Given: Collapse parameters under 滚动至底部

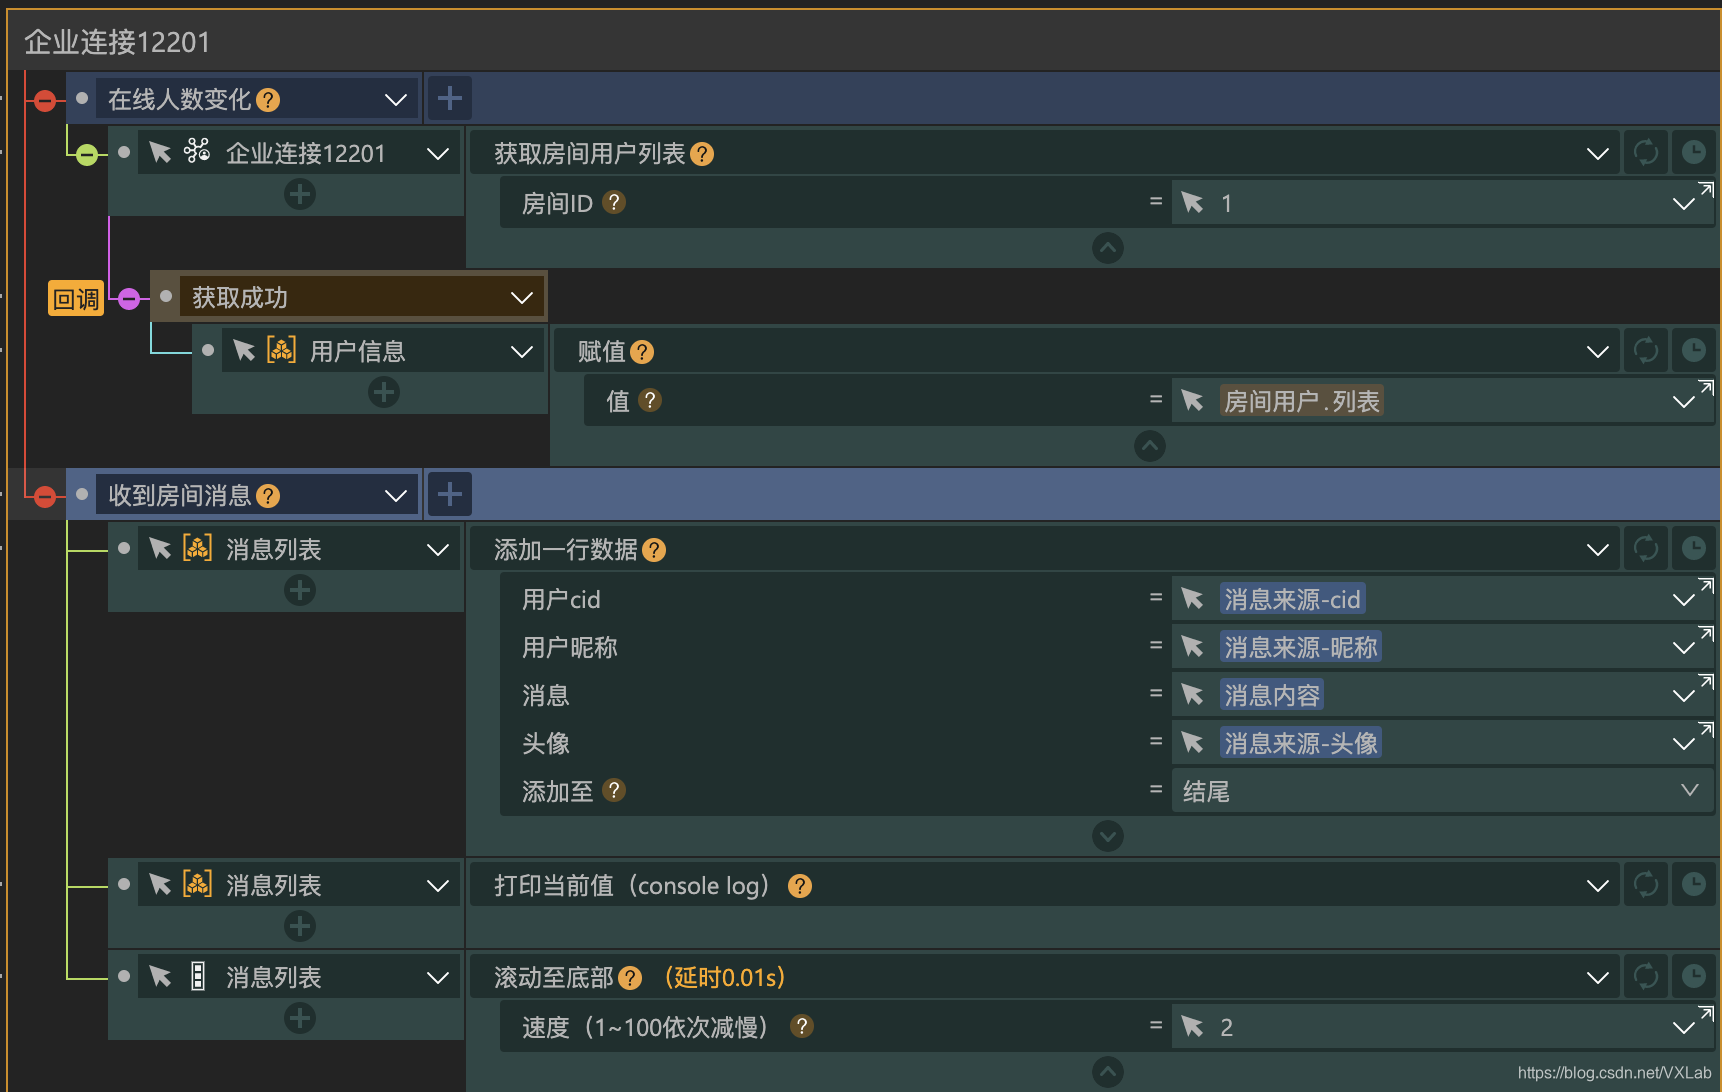Looking at the screenshot, I should 1108,1072.
